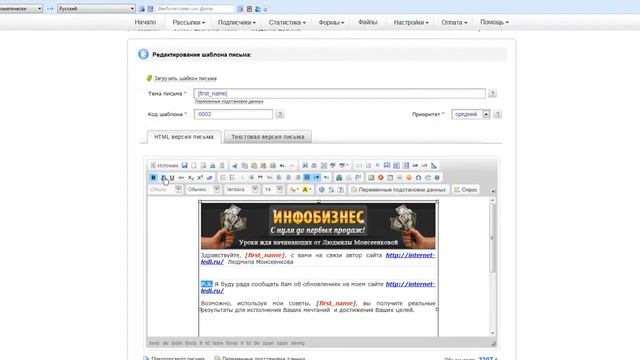Toggle Justify Block alignment
640x360 pixels.
307,178
